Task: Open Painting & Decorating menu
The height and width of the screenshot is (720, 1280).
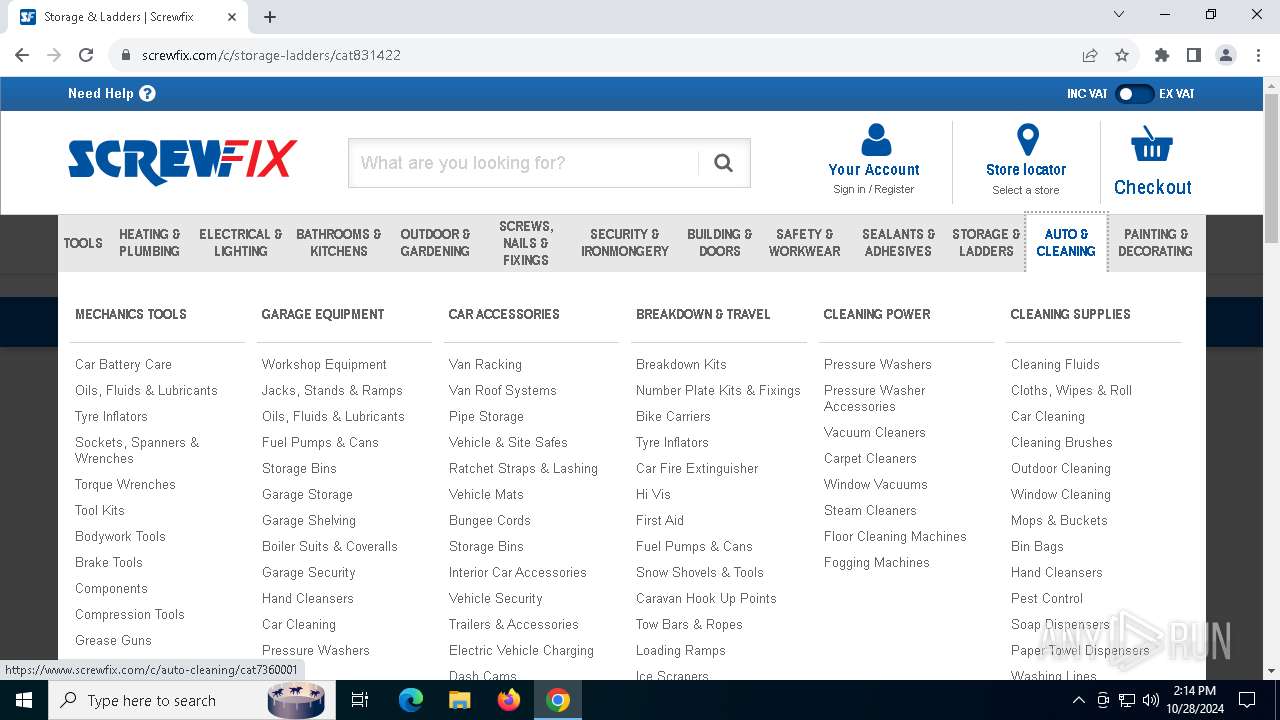Action: [x=1155, y=243]
